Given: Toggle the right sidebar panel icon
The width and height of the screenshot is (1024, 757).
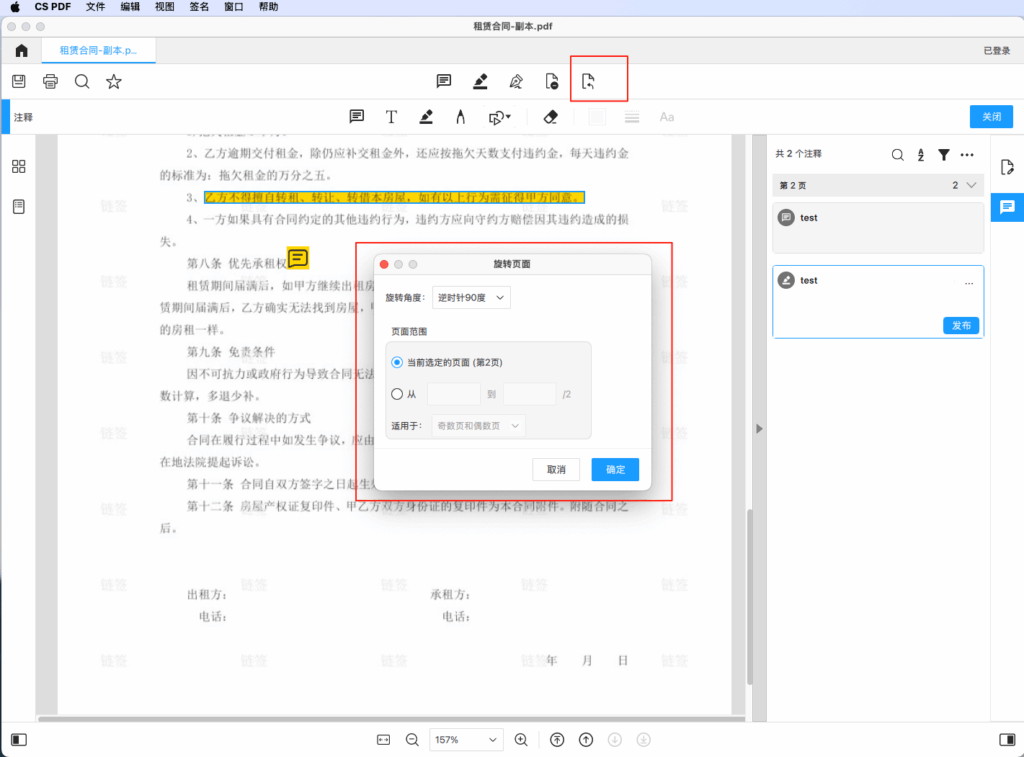Looking at the screenshot, I should (1007, 739).
